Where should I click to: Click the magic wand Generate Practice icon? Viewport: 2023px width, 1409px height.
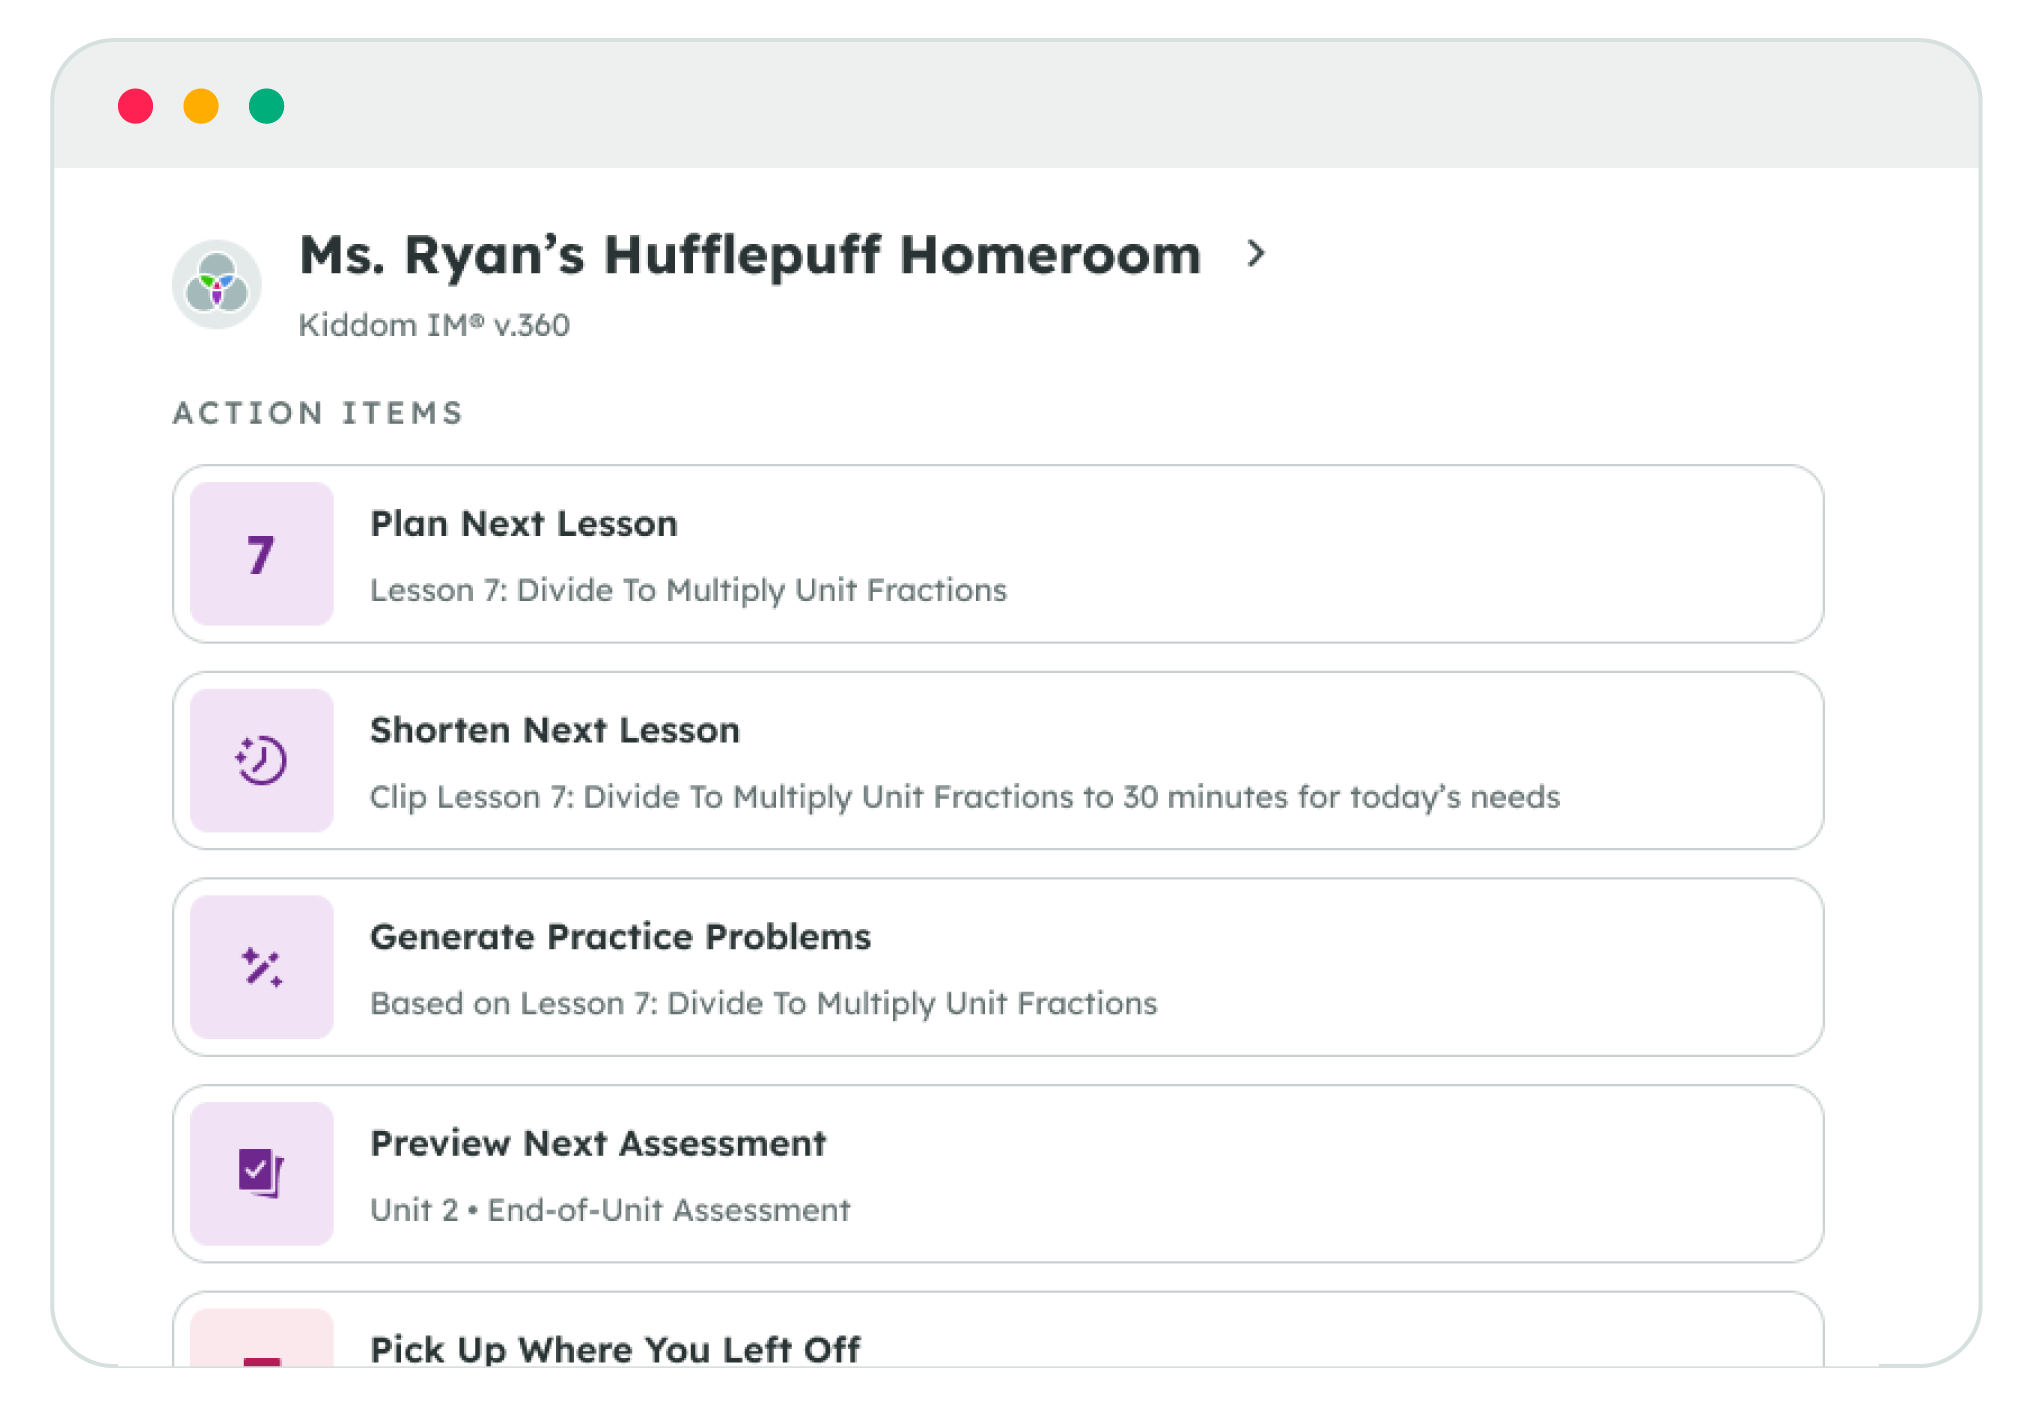261,967
